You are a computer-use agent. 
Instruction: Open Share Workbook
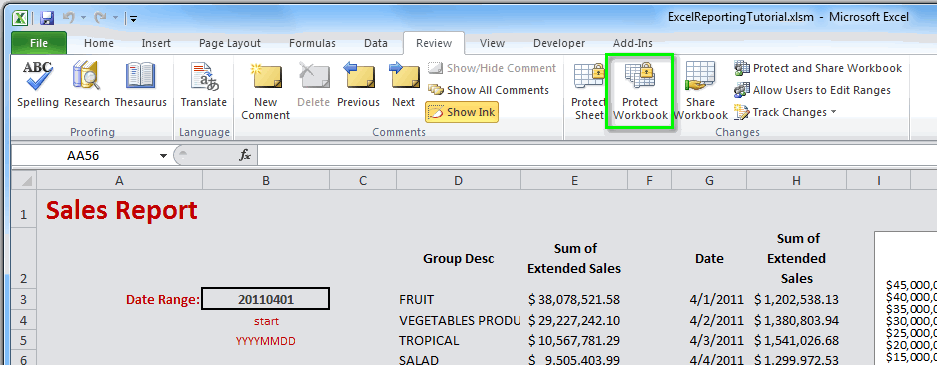point(700,91)
